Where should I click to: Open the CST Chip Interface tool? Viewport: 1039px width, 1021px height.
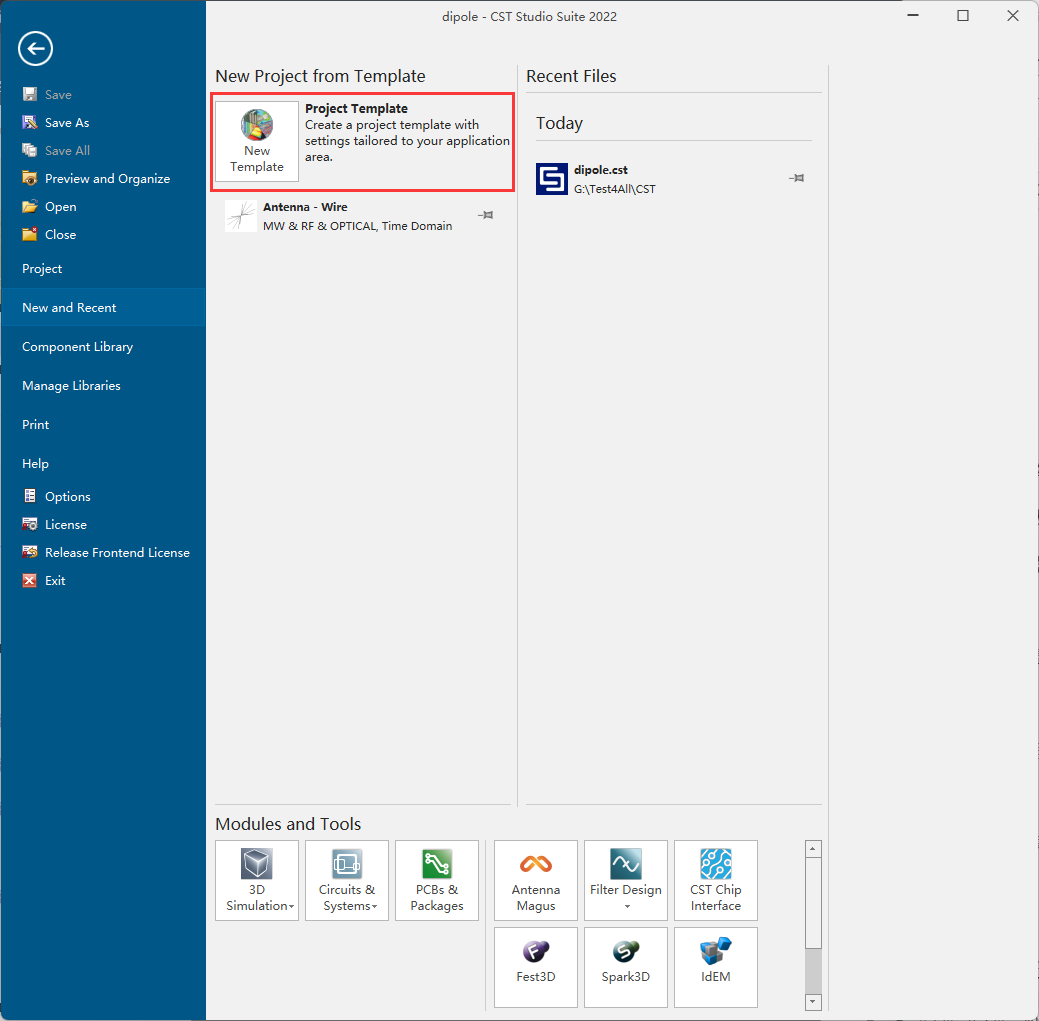pos(716,881)
